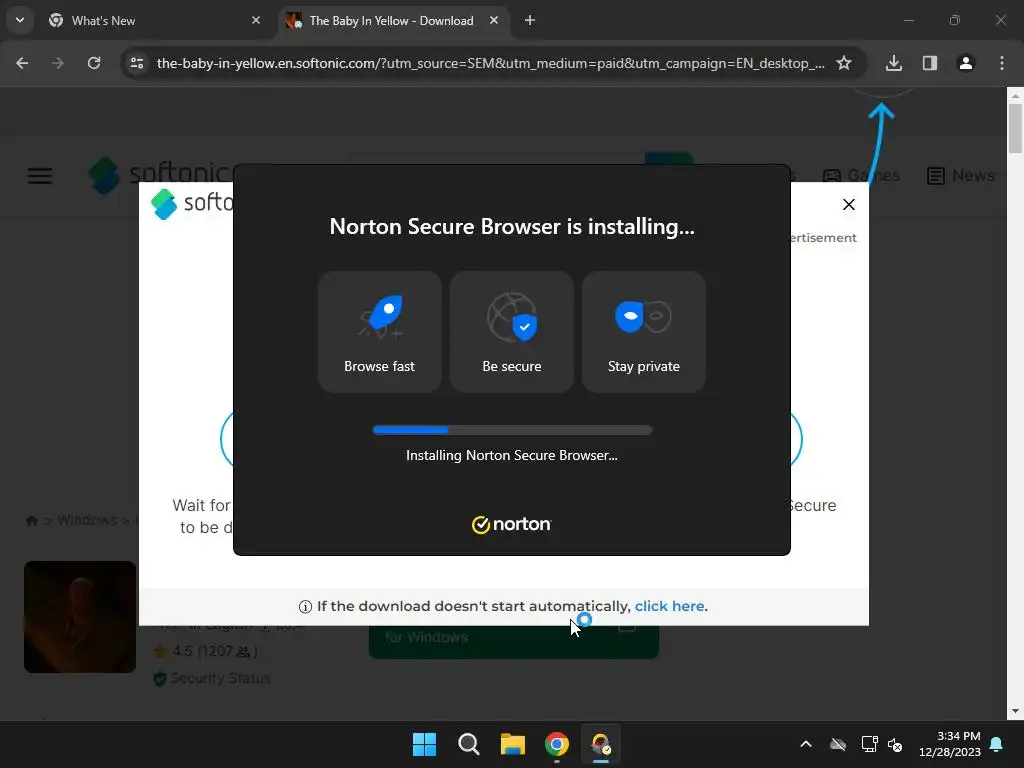1024x768 pixels.
Task: Click the green download for Windows button
Action: click(x=513, y=641)
